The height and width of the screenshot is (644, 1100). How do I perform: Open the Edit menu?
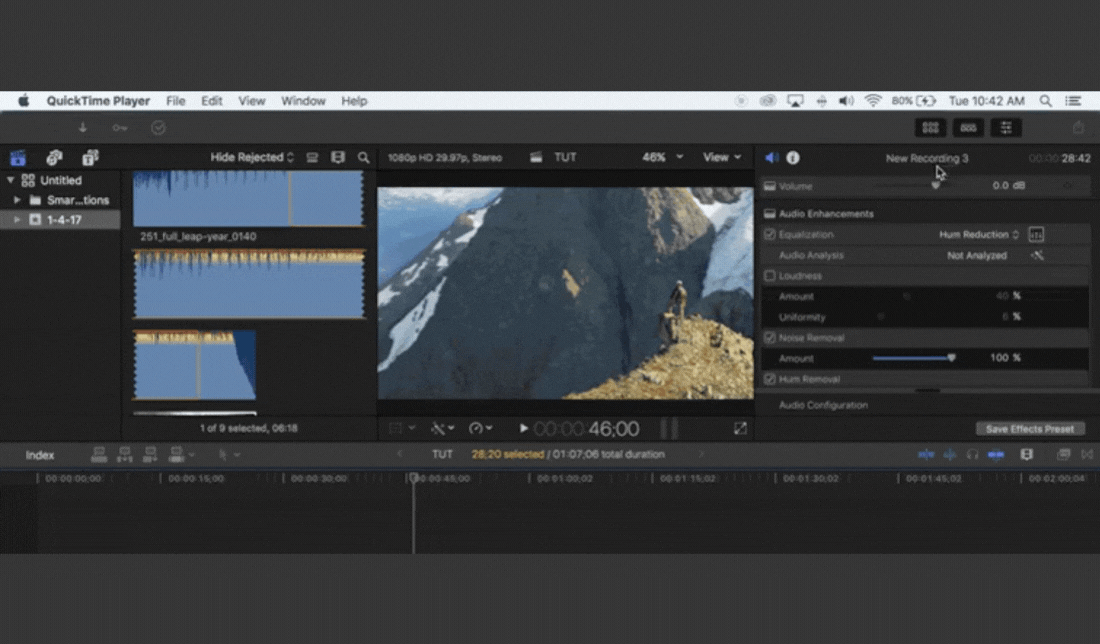212,101
